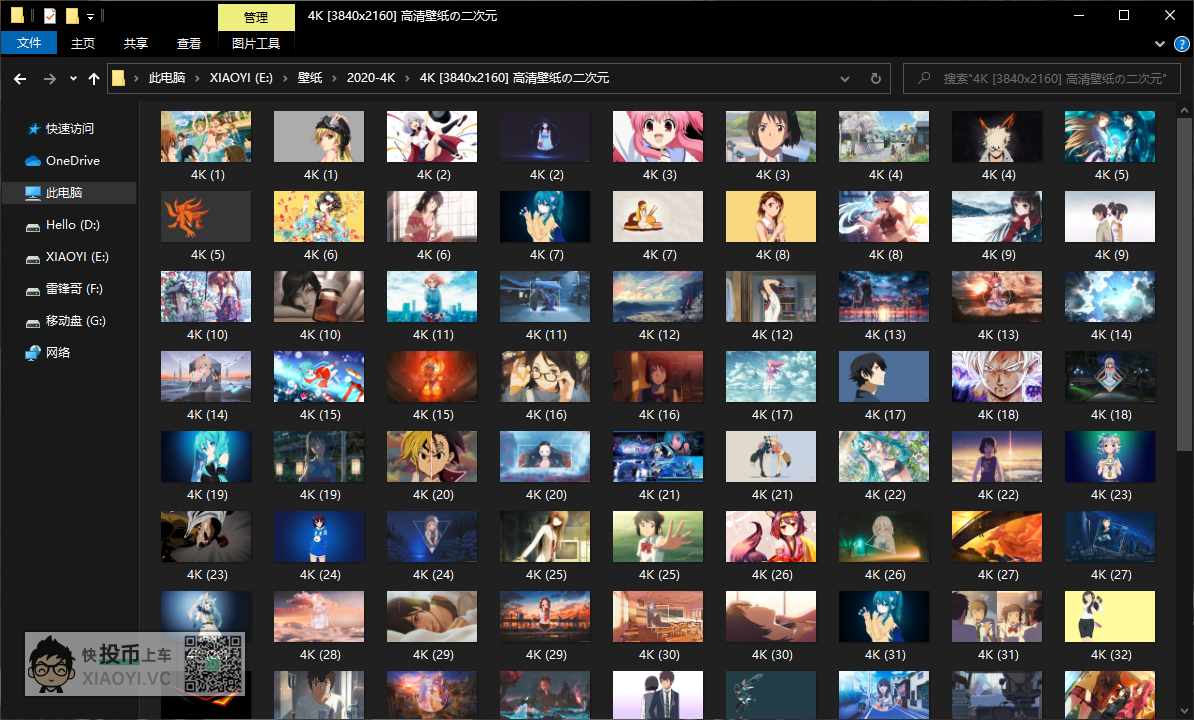Refresh the folder view

pyautogui.click(x=876, y=78)
